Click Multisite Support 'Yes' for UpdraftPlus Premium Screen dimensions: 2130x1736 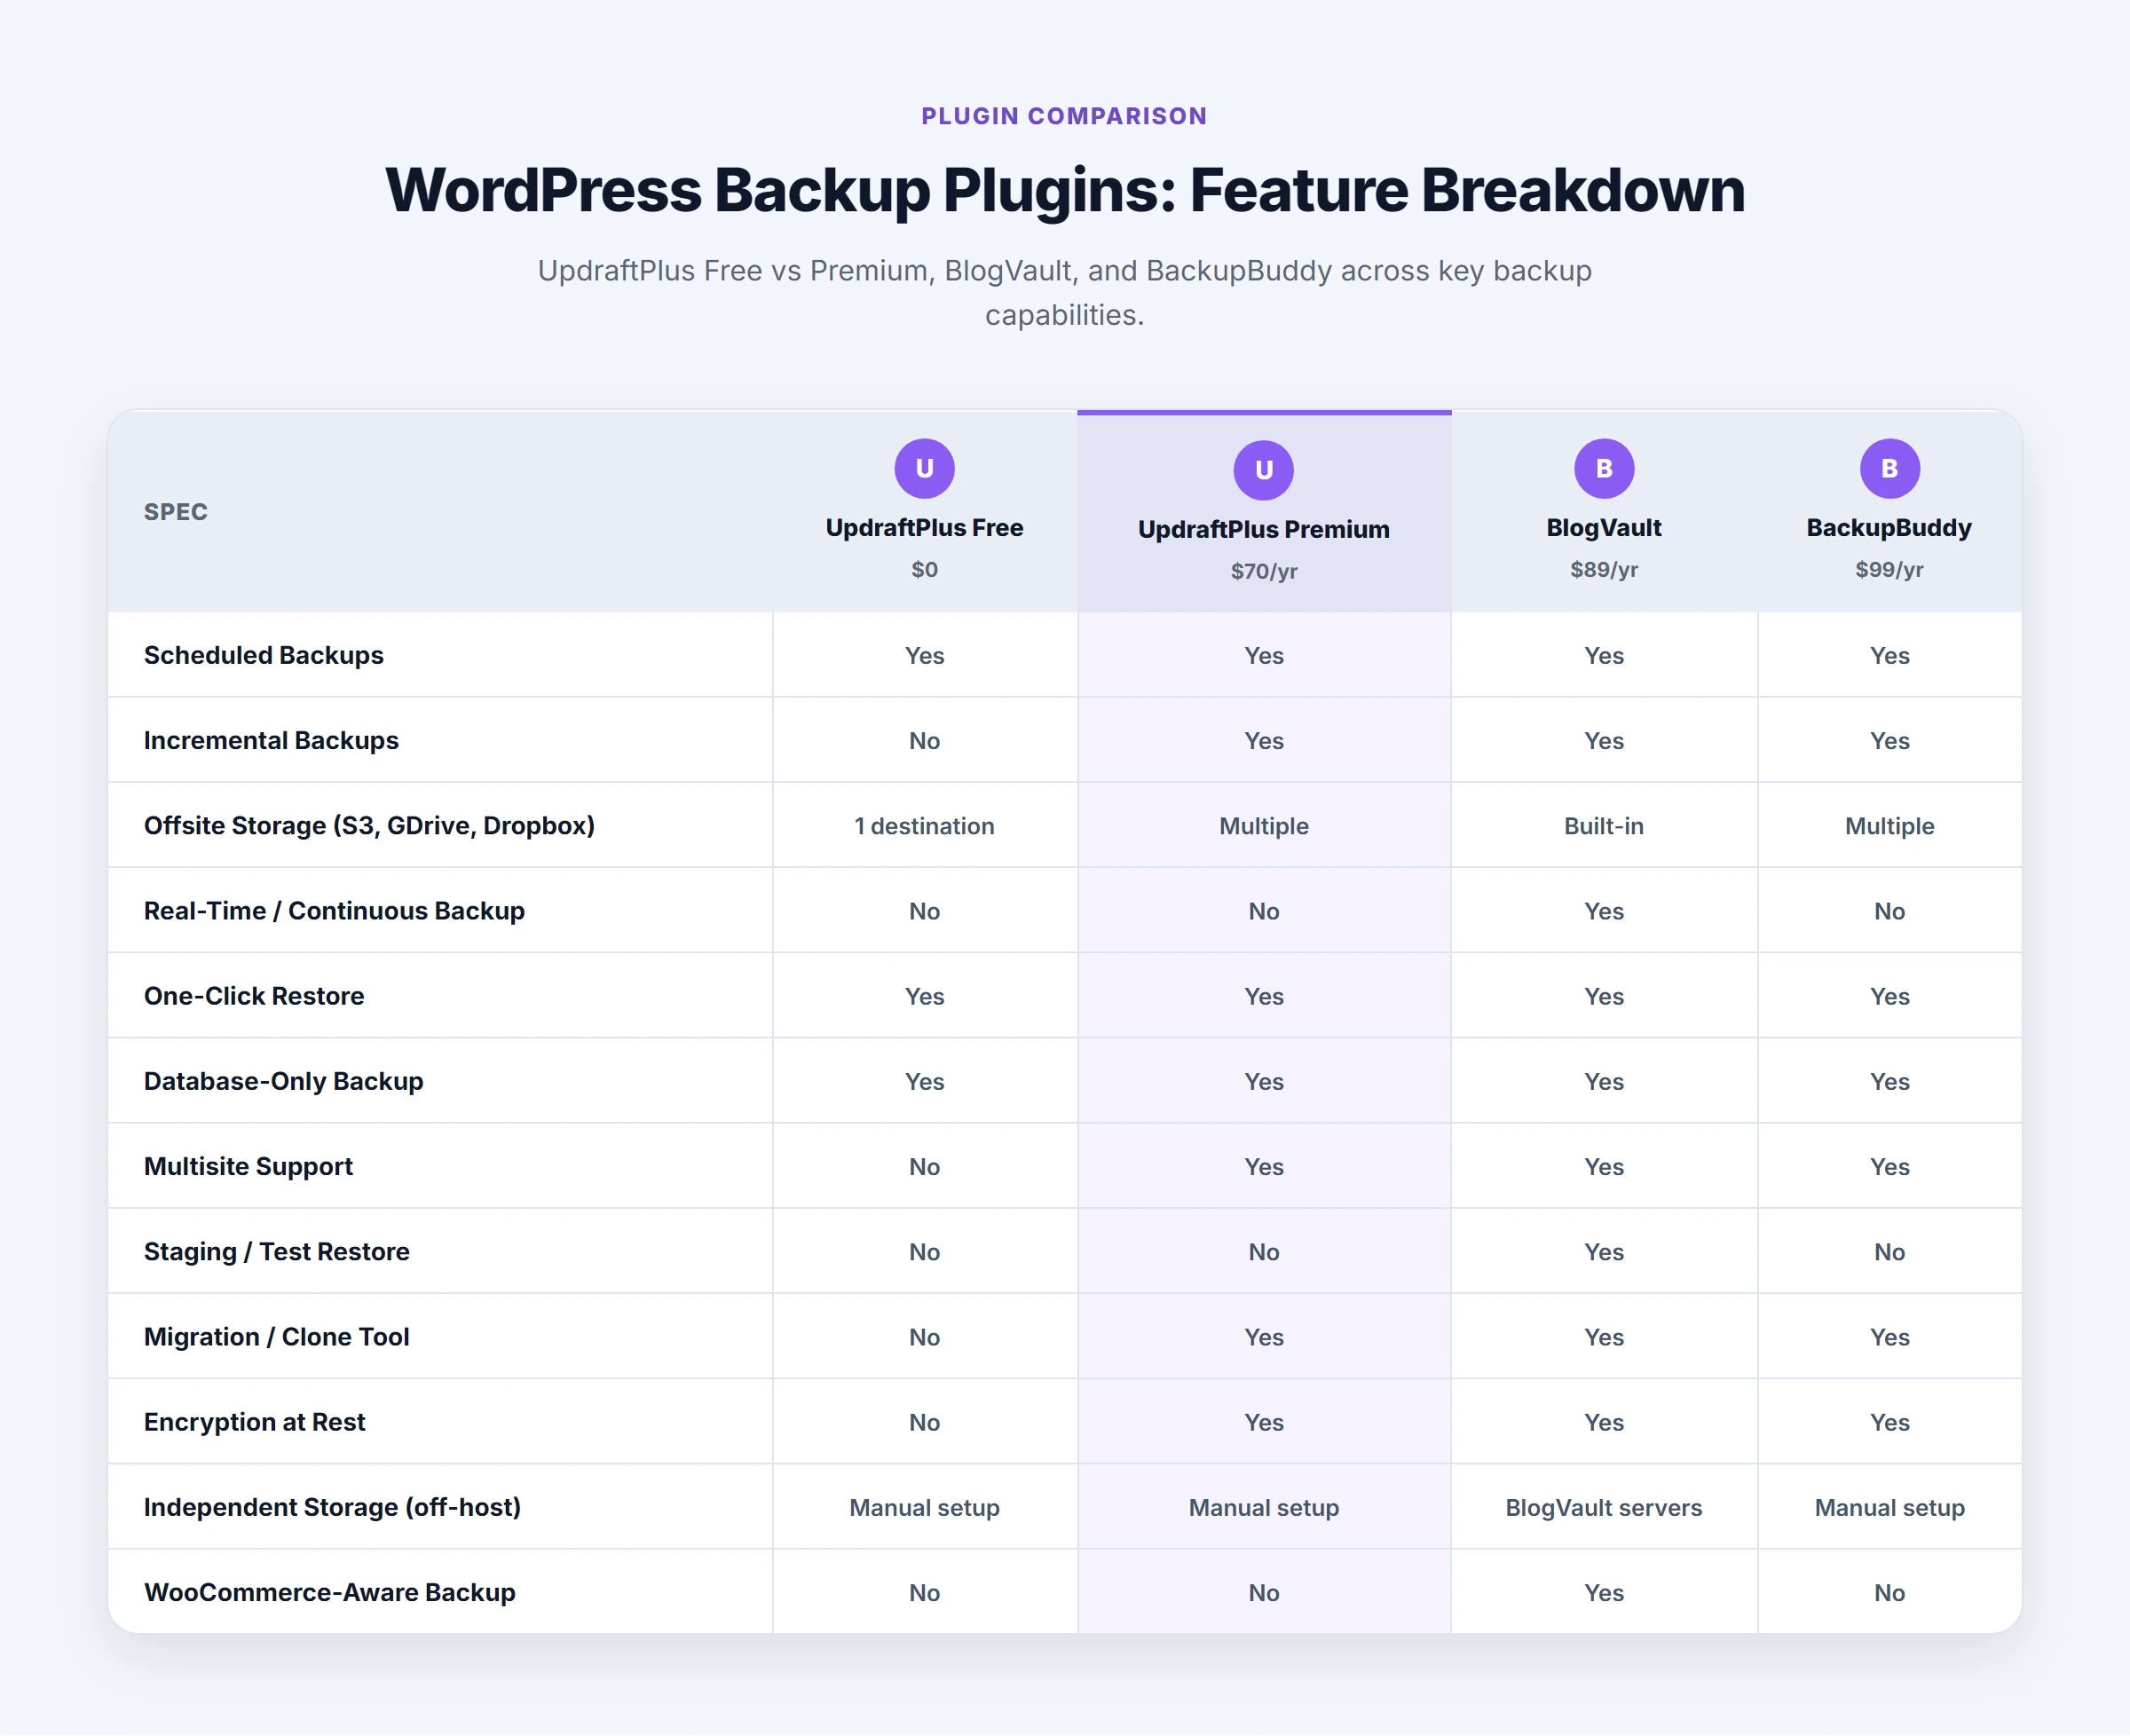[x=1263, y=1167]
